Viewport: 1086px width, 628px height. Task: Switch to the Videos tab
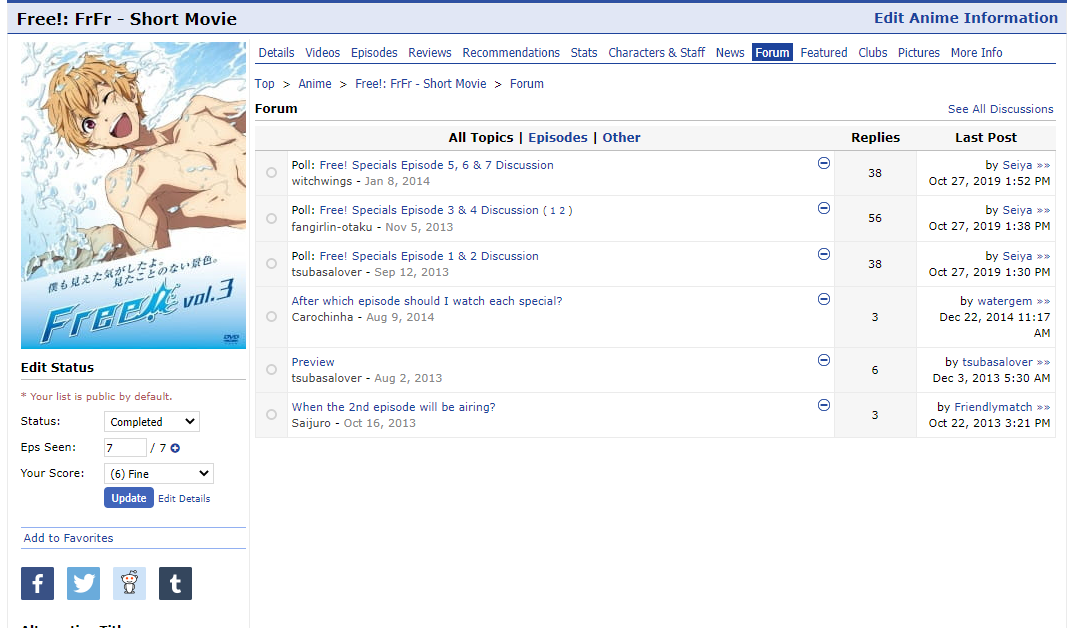tap(323, 53)
